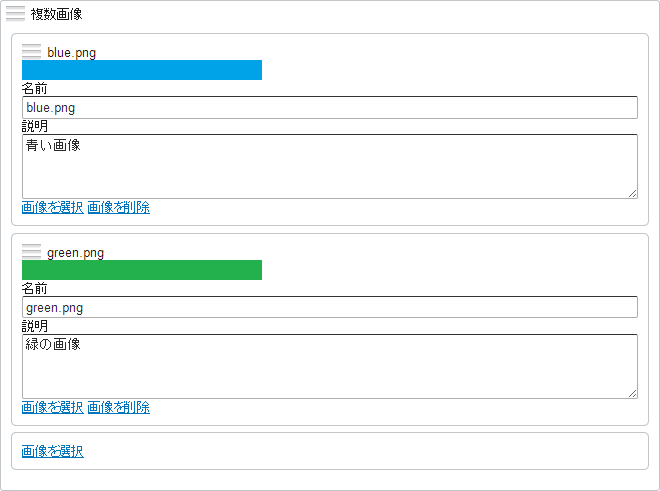Click the blue image preview thumbnail
The width and height of the screenshot is (660, 491).
coord(142,70)
